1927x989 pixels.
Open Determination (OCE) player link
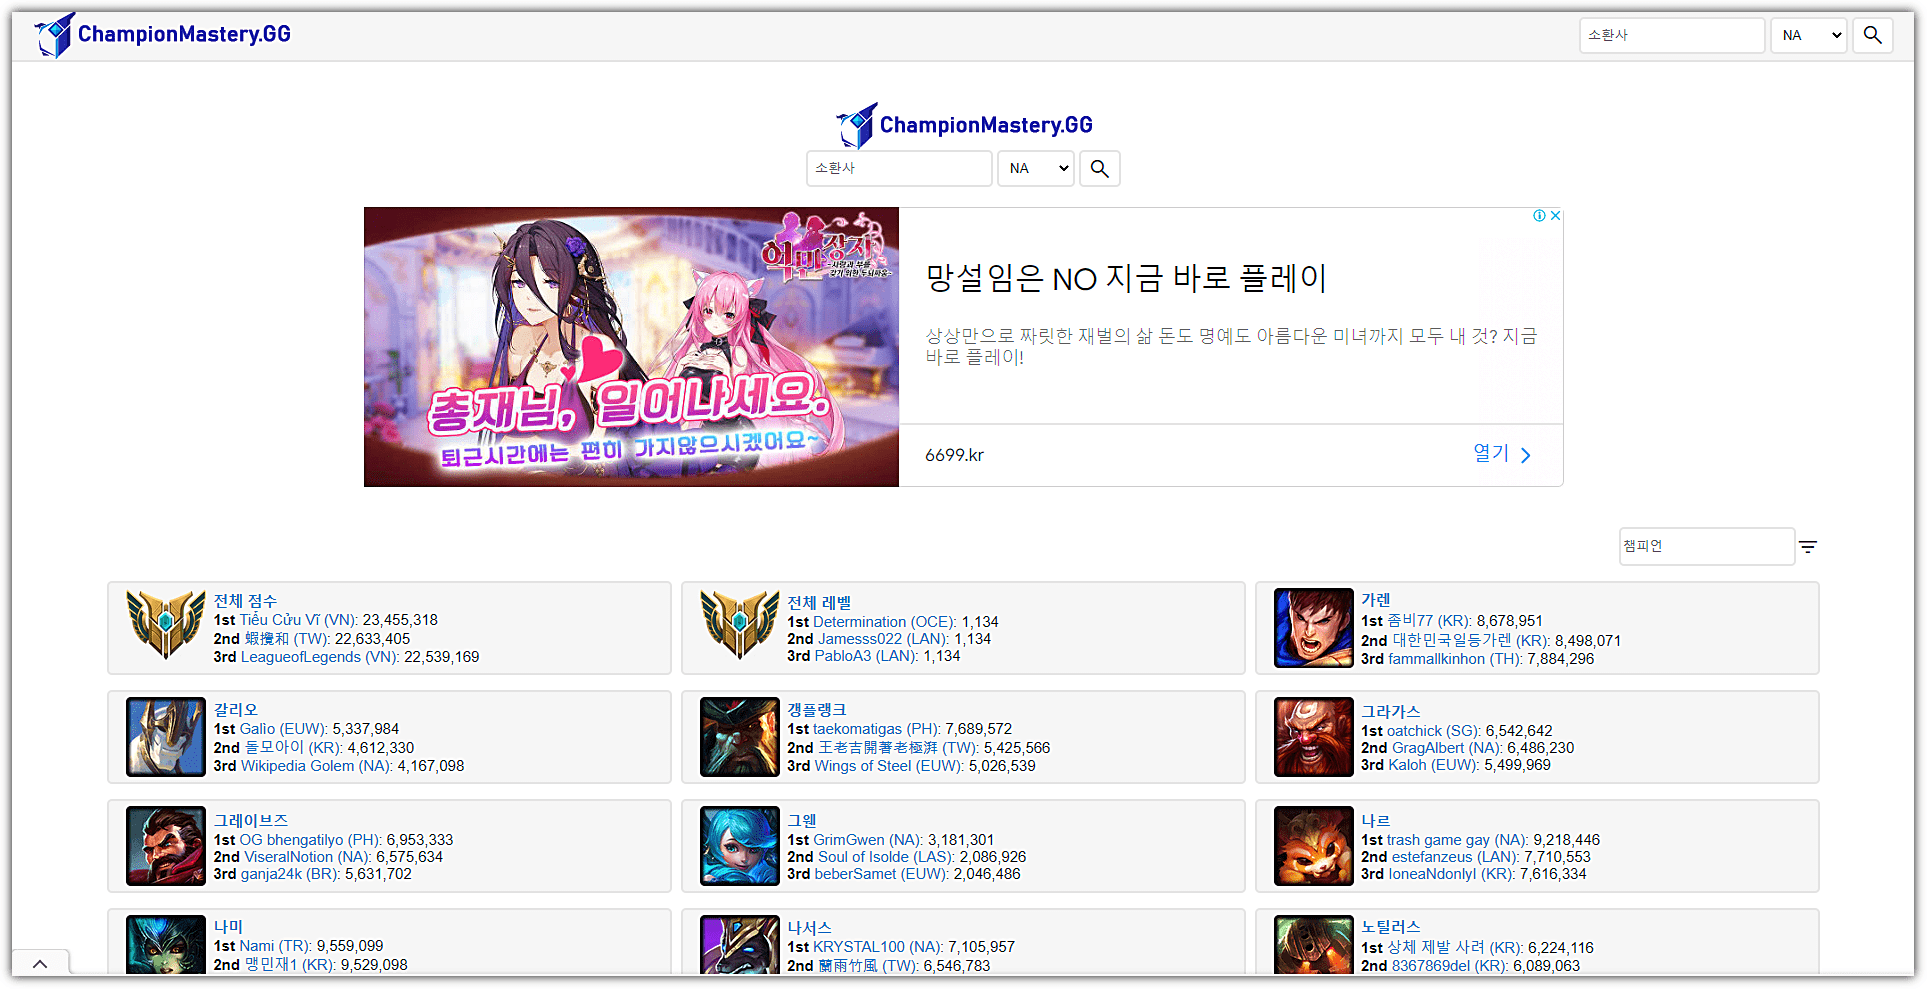885,622
